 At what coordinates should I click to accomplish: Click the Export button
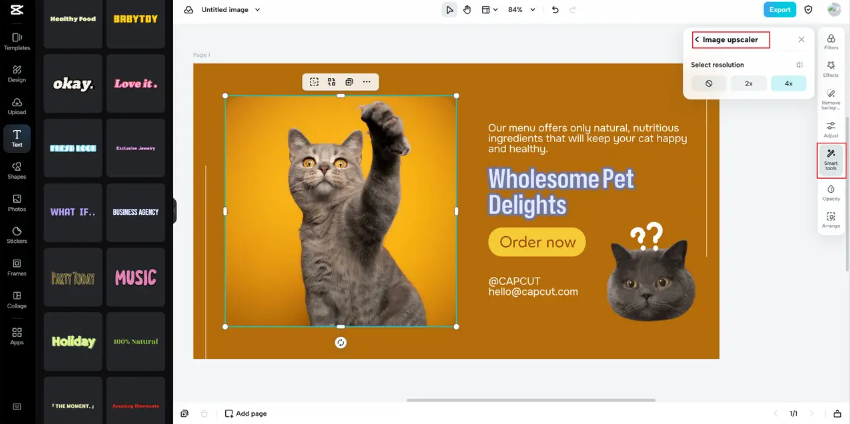(780, 10)
